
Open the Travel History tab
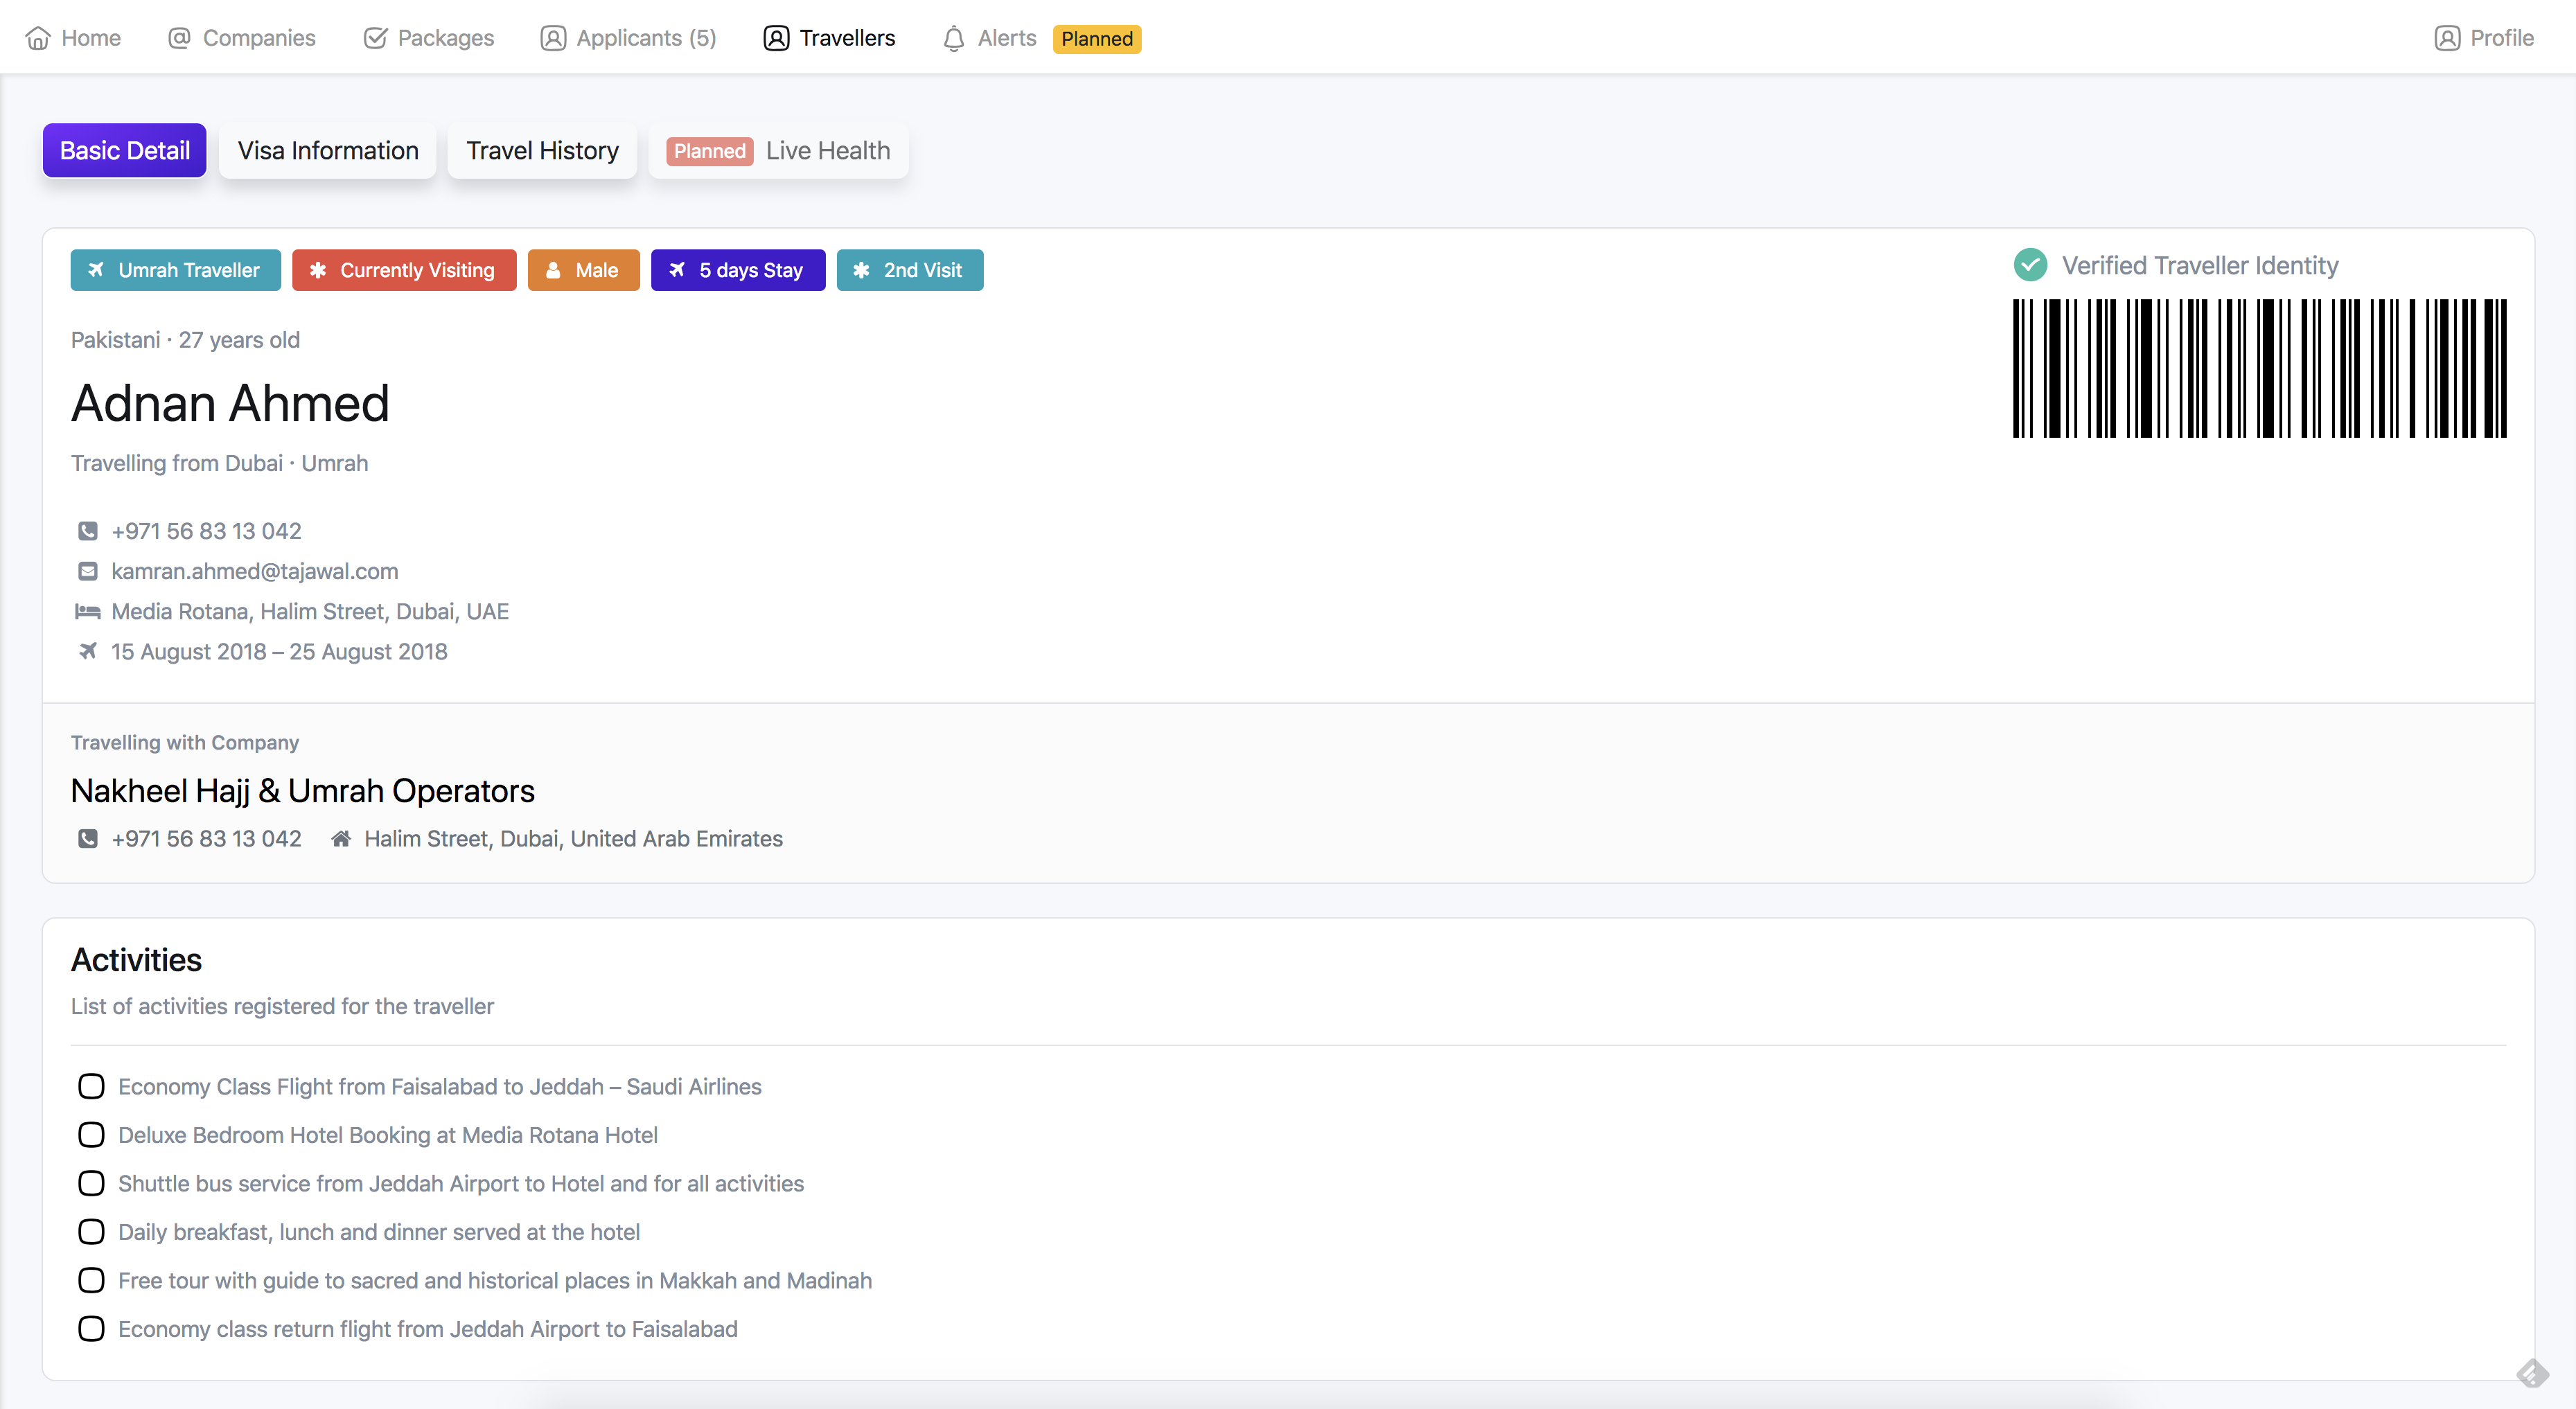[x=542, y=151]
